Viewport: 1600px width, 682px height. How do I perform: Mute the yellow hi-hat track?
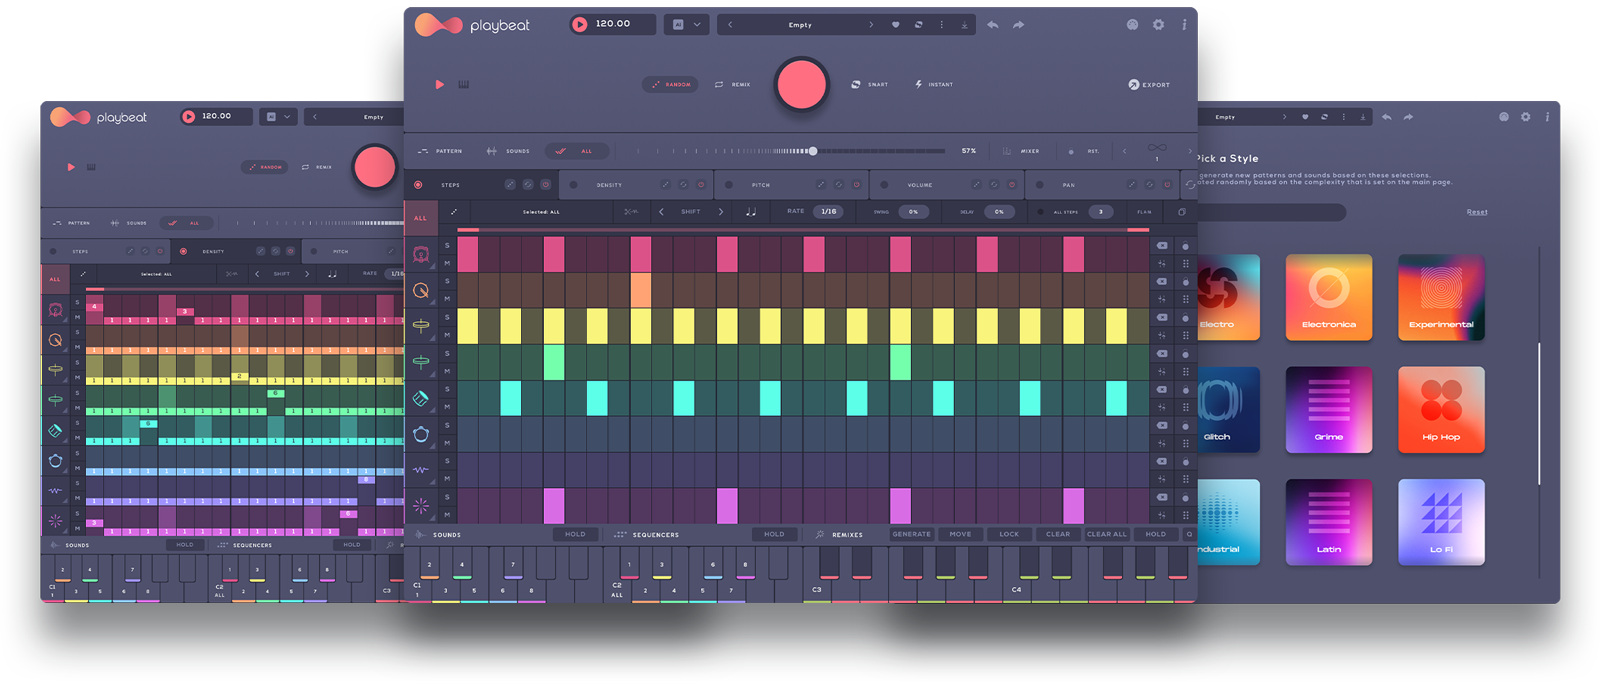click(x=447, y=335)
